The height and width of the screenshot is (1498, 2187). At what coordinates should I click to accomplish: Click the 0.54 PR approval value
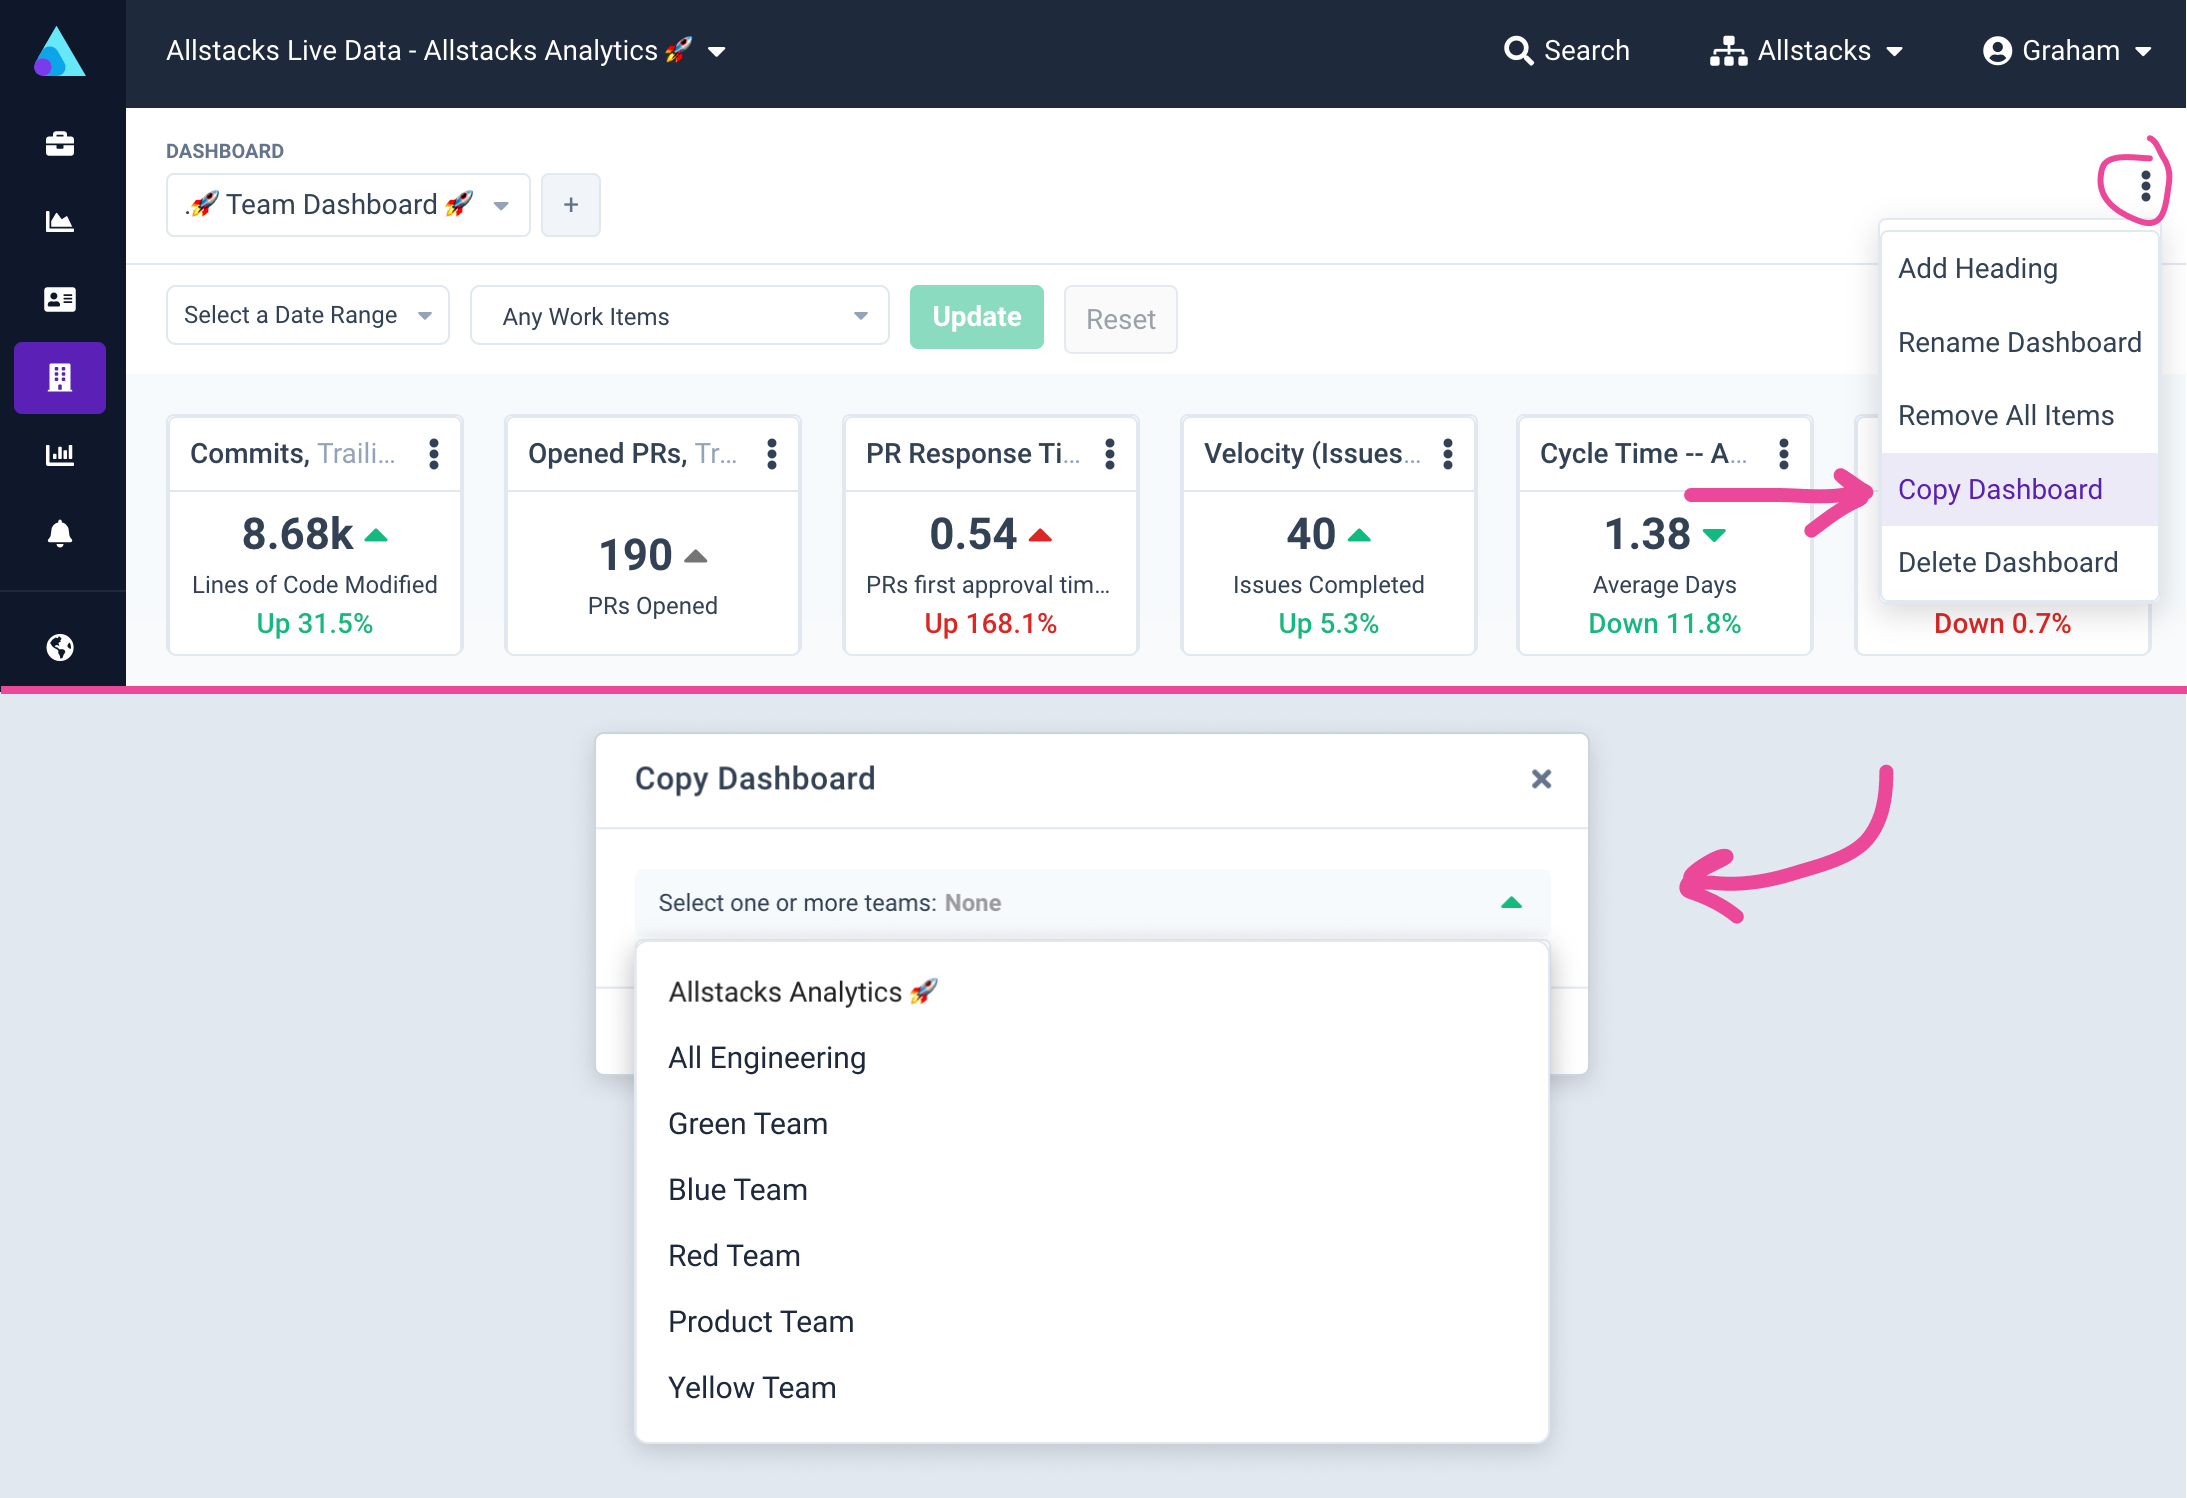[x=973, y=534]
